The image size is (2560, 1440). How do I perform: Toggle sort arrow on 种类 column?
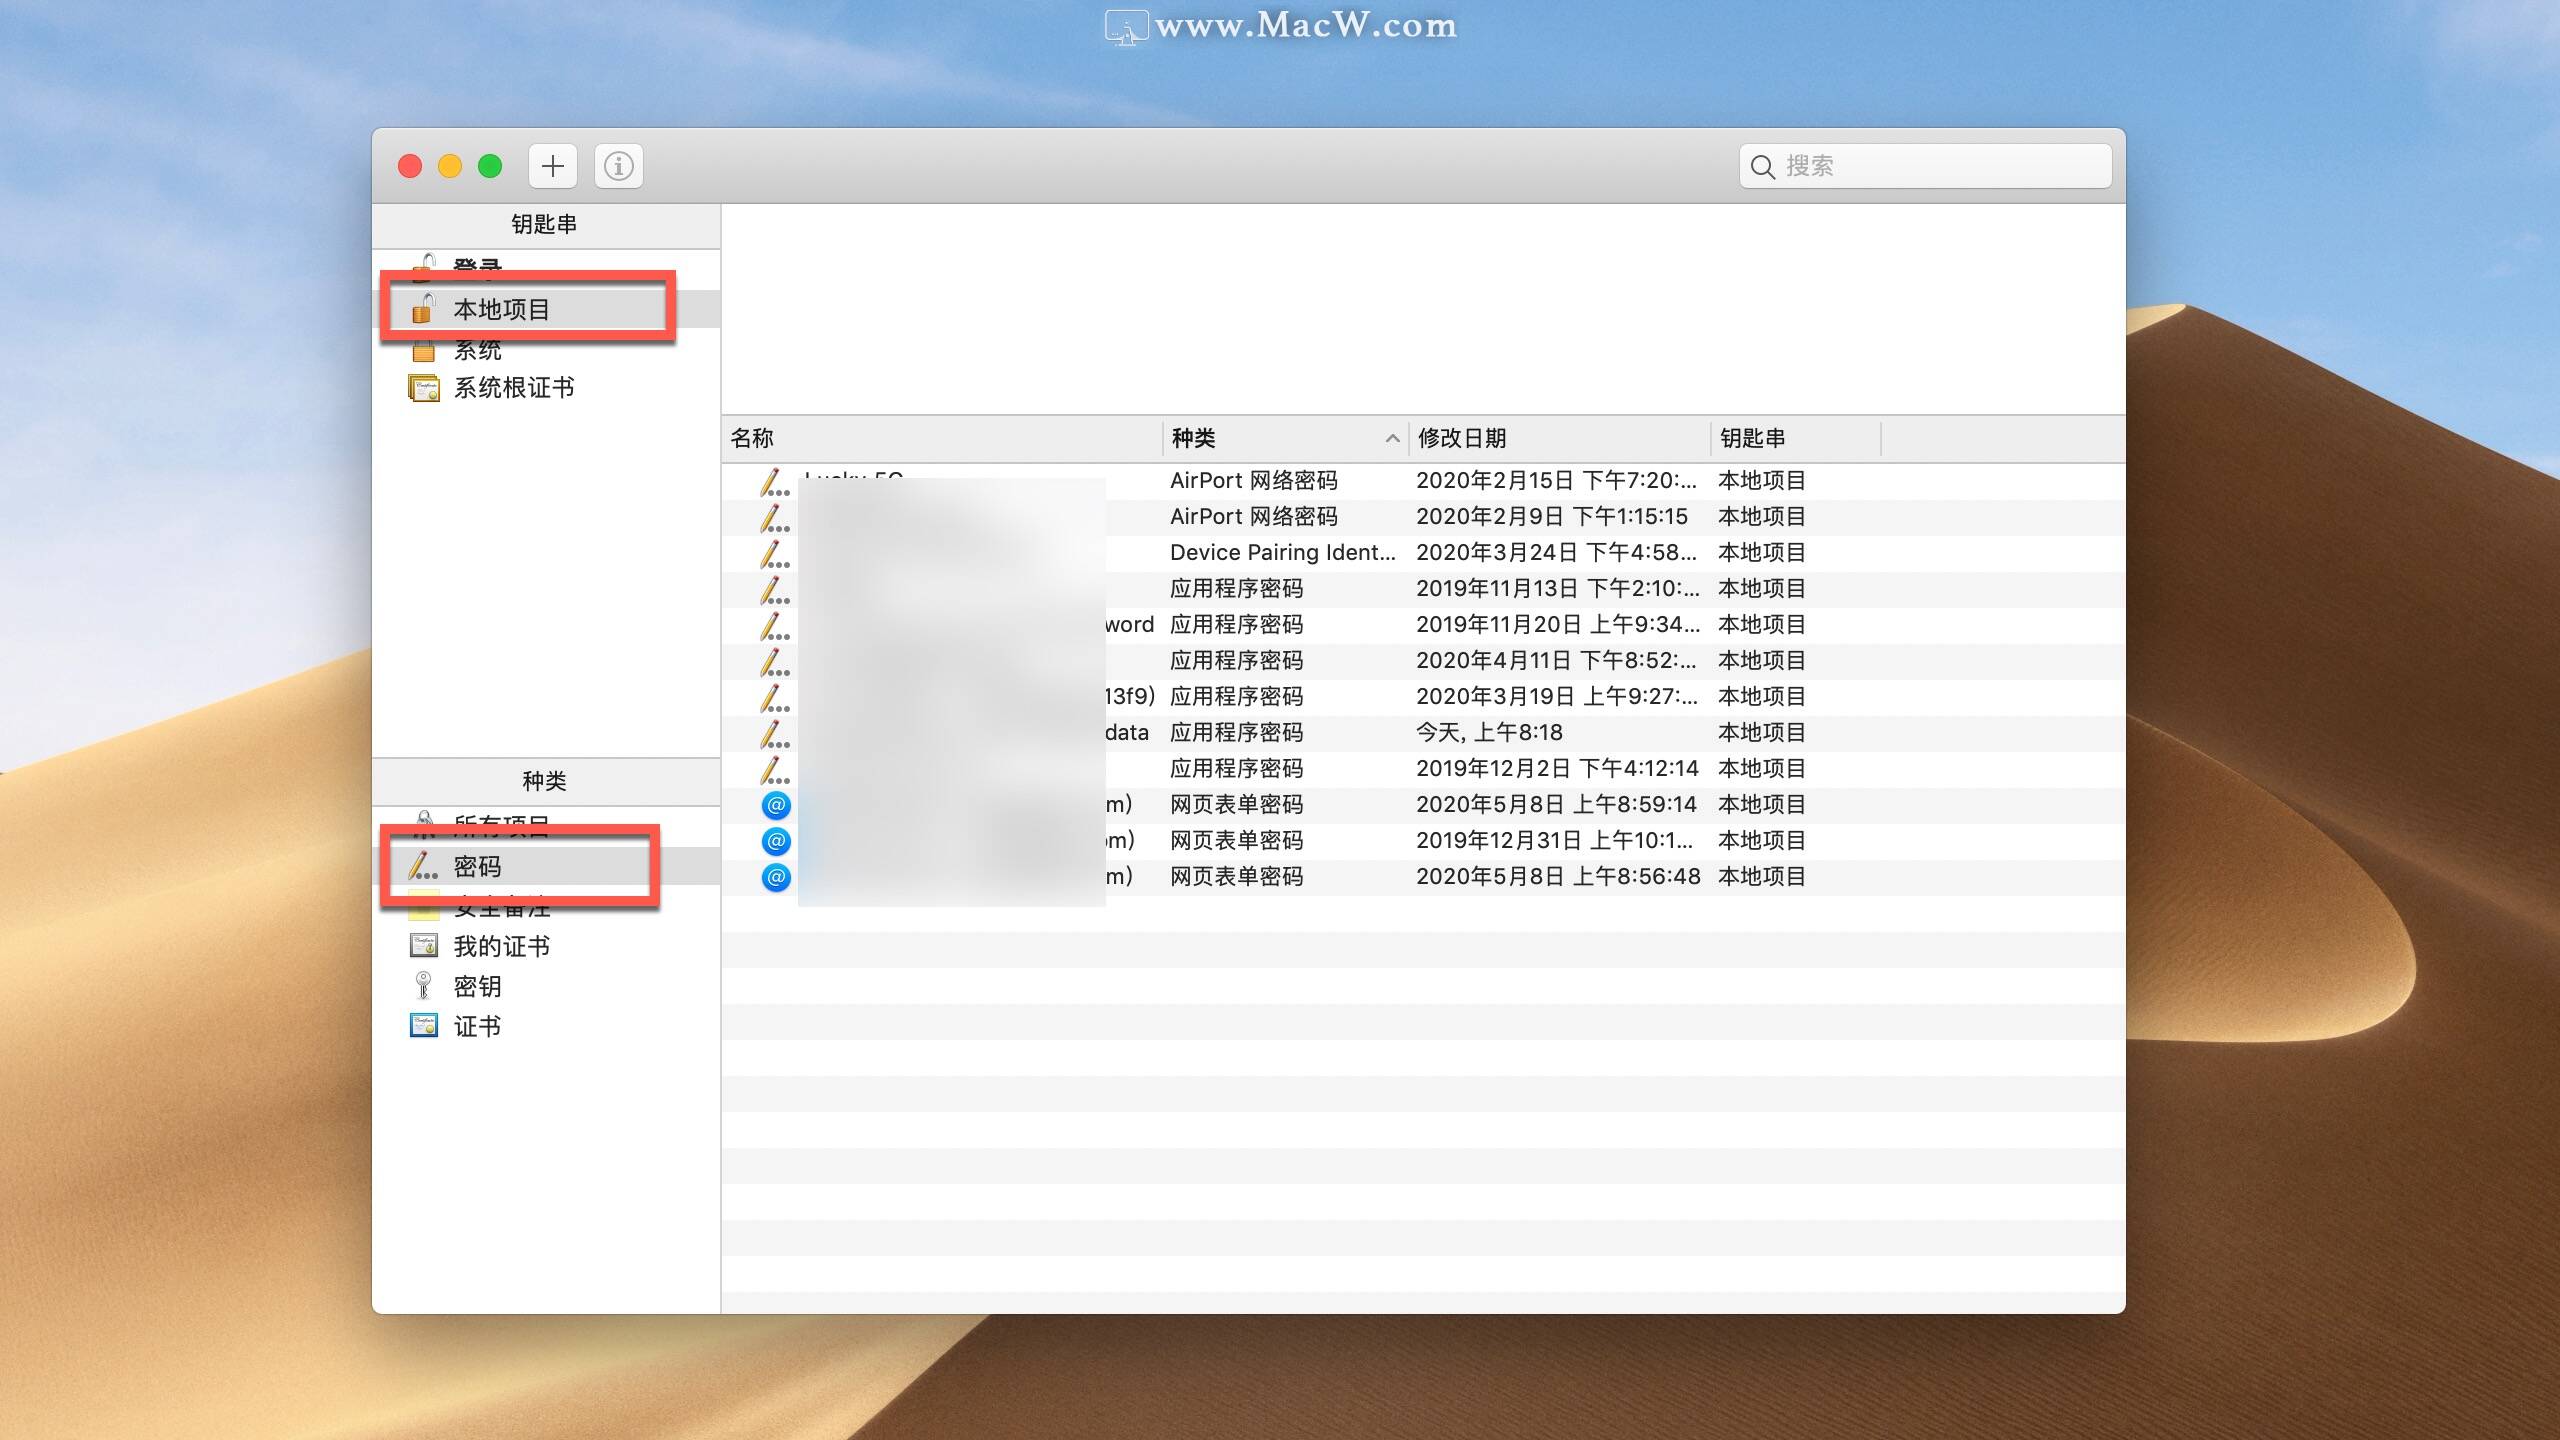[1391, 438]
